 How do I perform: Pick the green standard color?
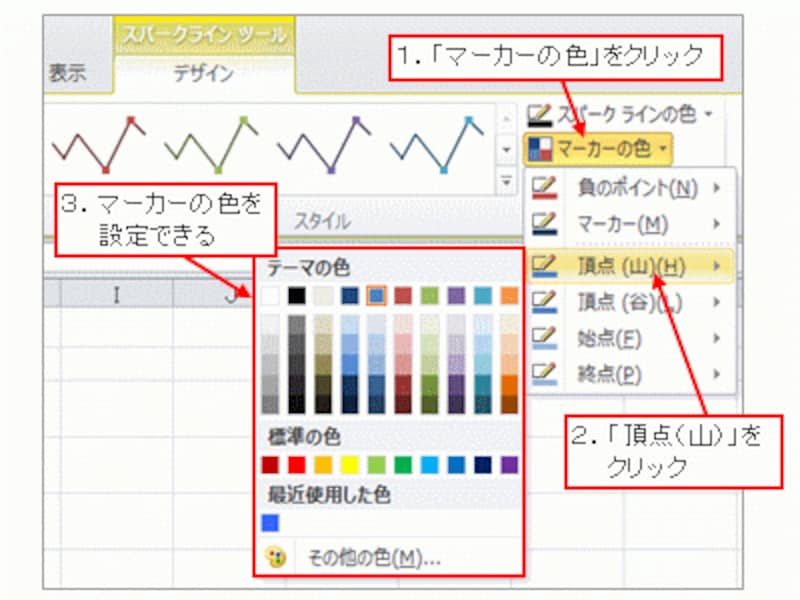click(403, 465)
